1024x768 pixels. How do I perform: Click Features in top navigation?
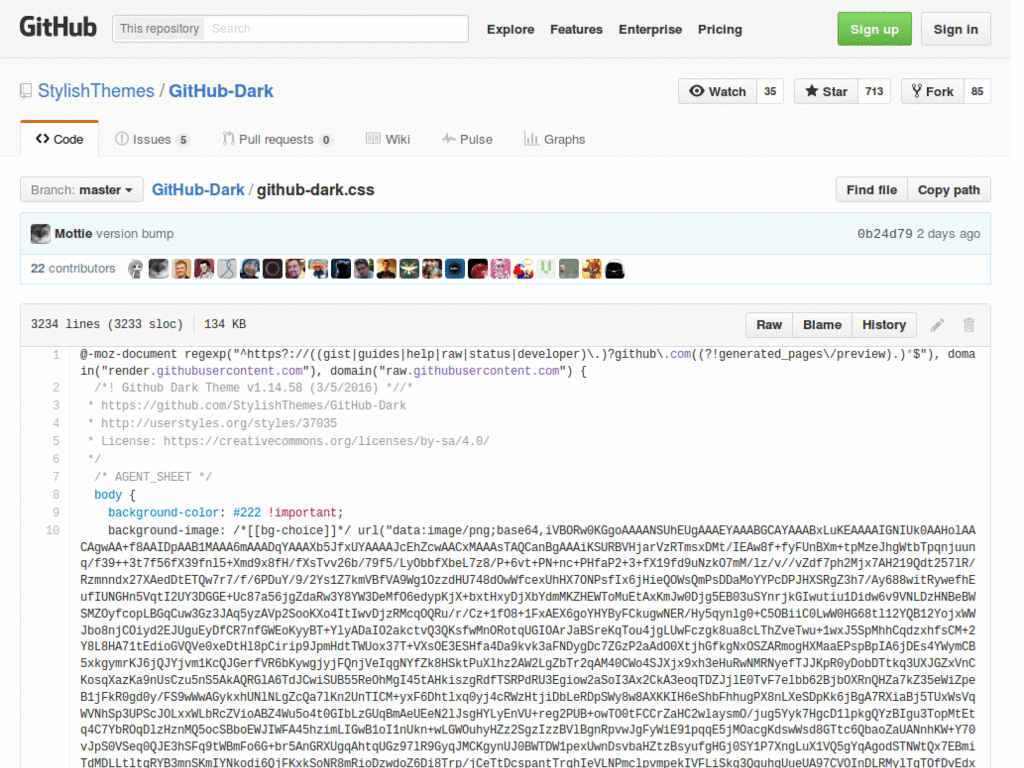[x=576, y=29]
